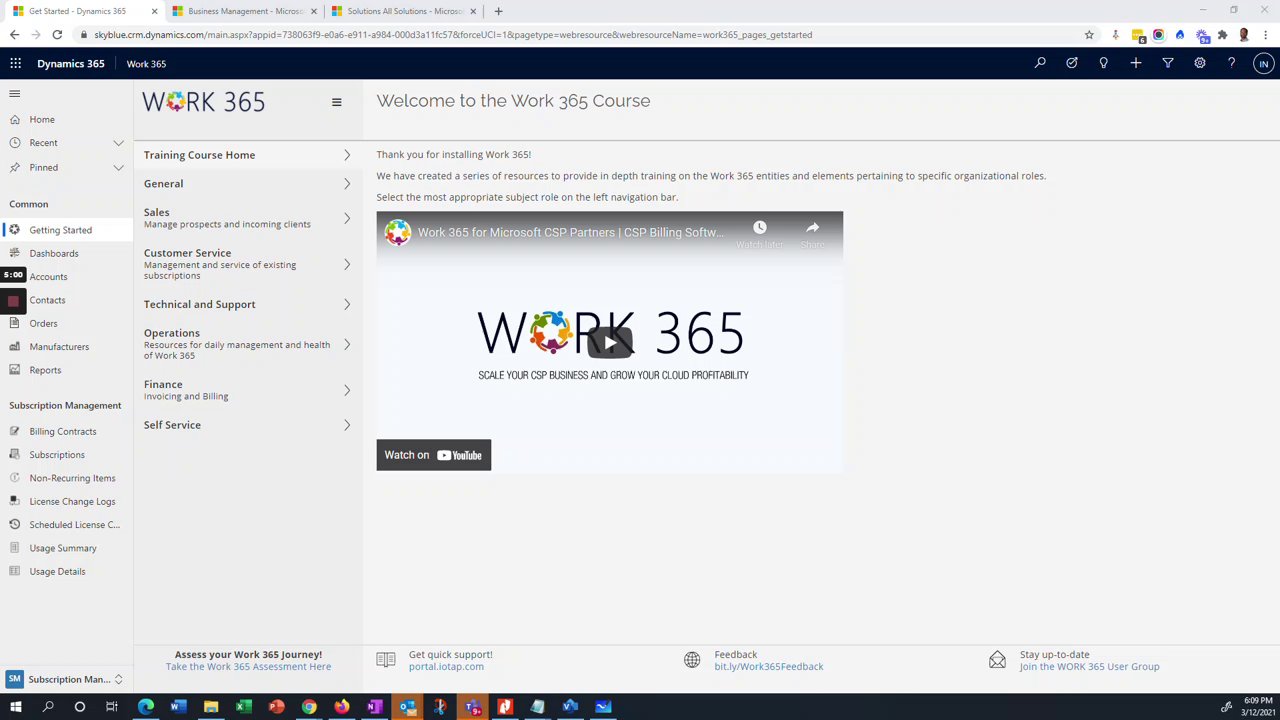Open the user account avatar icon
1280x720 pixels.
(x=1264, y=63)
